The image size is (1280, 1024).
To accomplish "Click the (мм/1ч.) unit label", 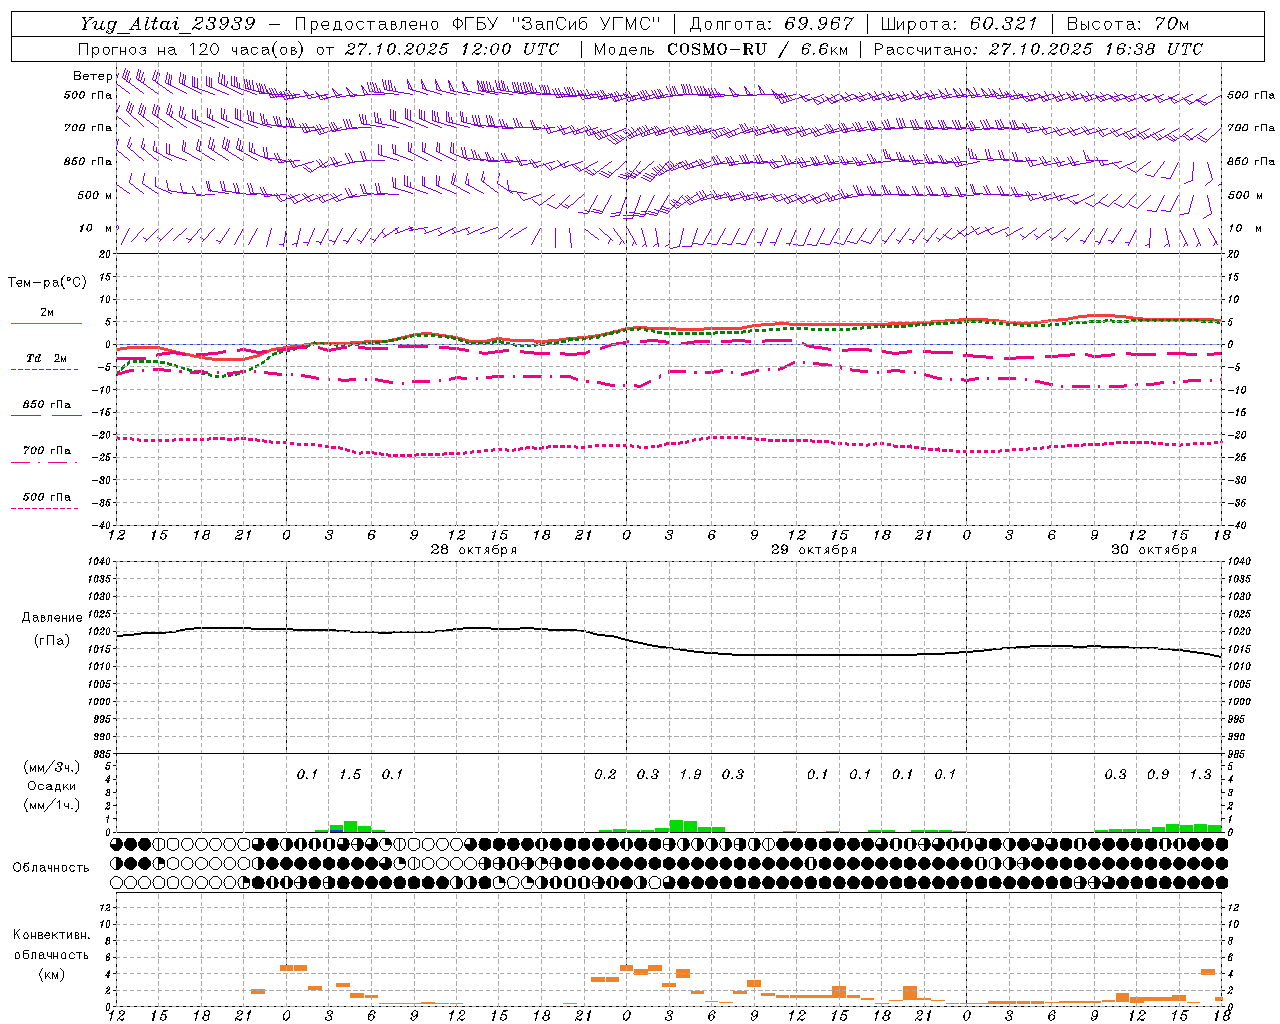I will (x=52, y=805).
